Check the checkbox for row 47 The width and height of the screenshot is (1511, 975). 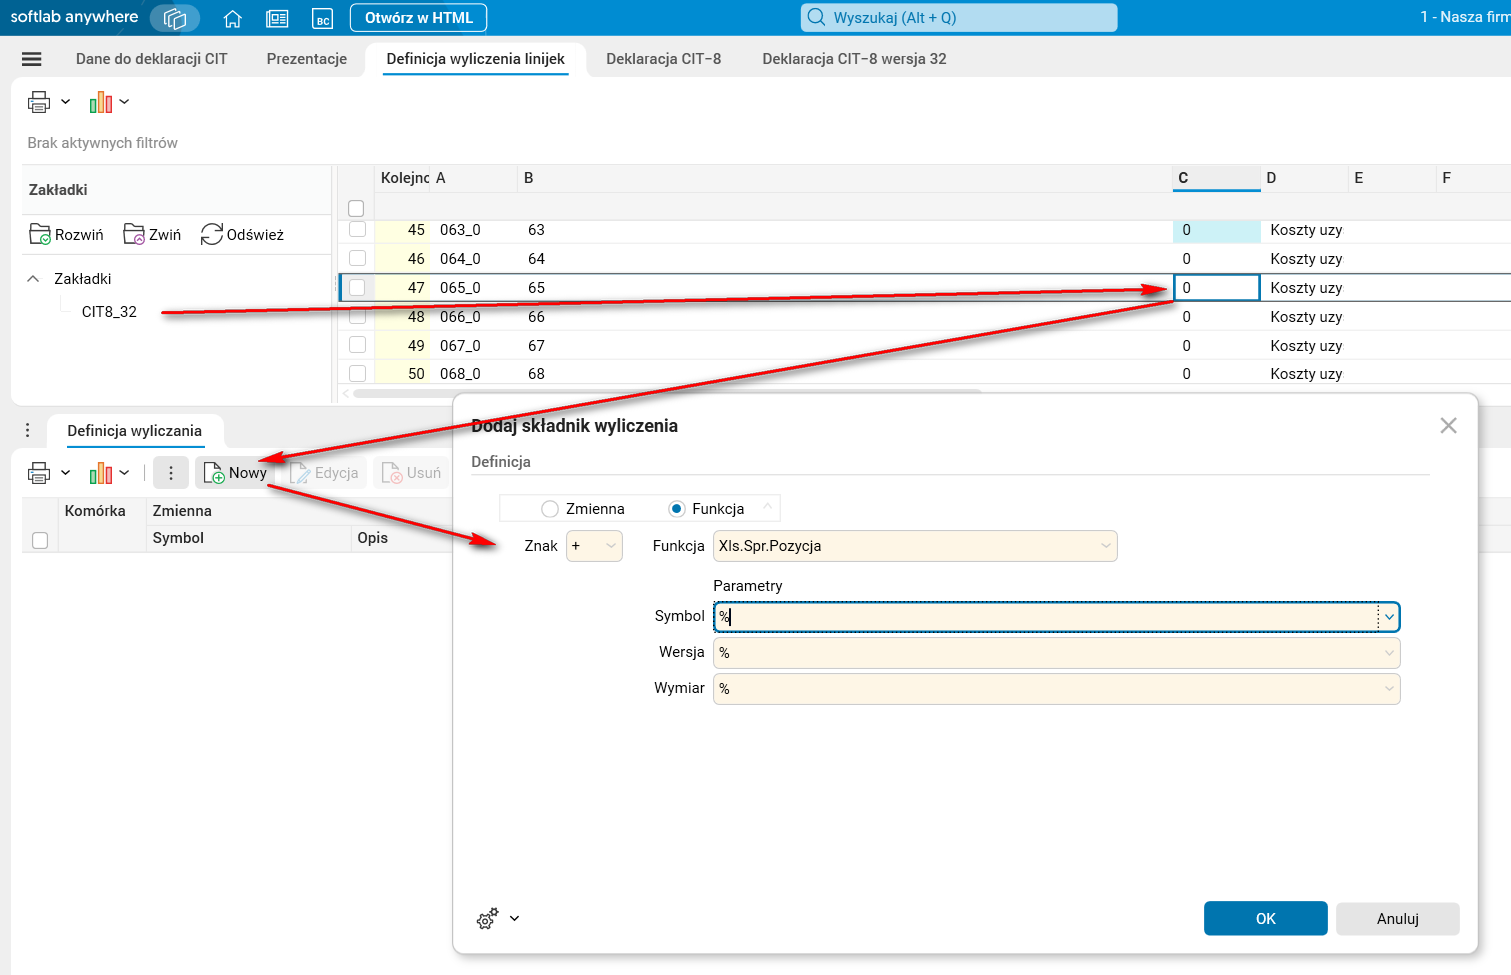(x=357, y=288)
